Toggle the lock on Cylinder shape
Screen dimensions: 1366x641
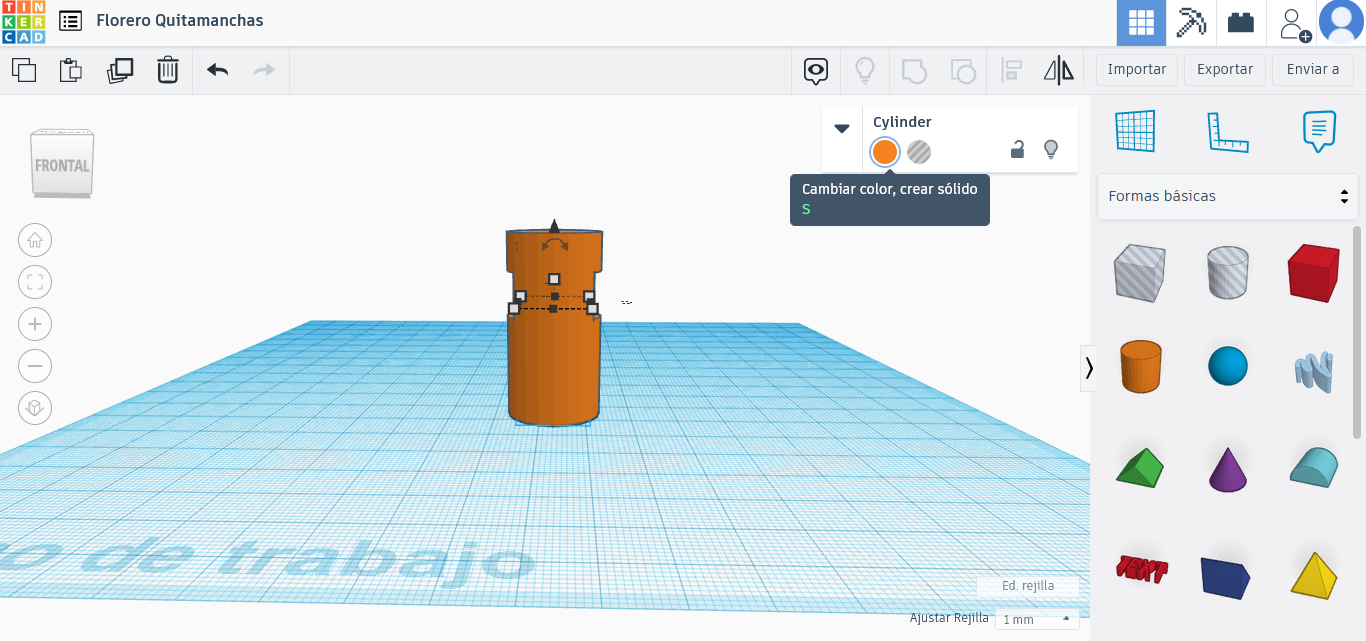coord(1017,150)
